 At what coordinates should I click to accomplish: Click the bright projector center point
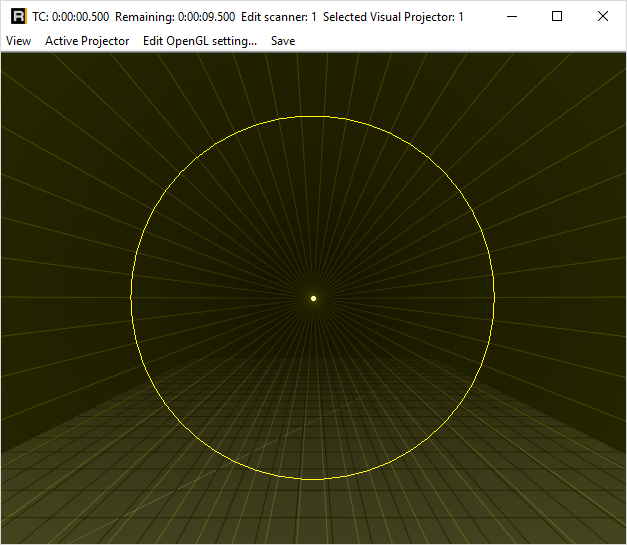point(314,298)
